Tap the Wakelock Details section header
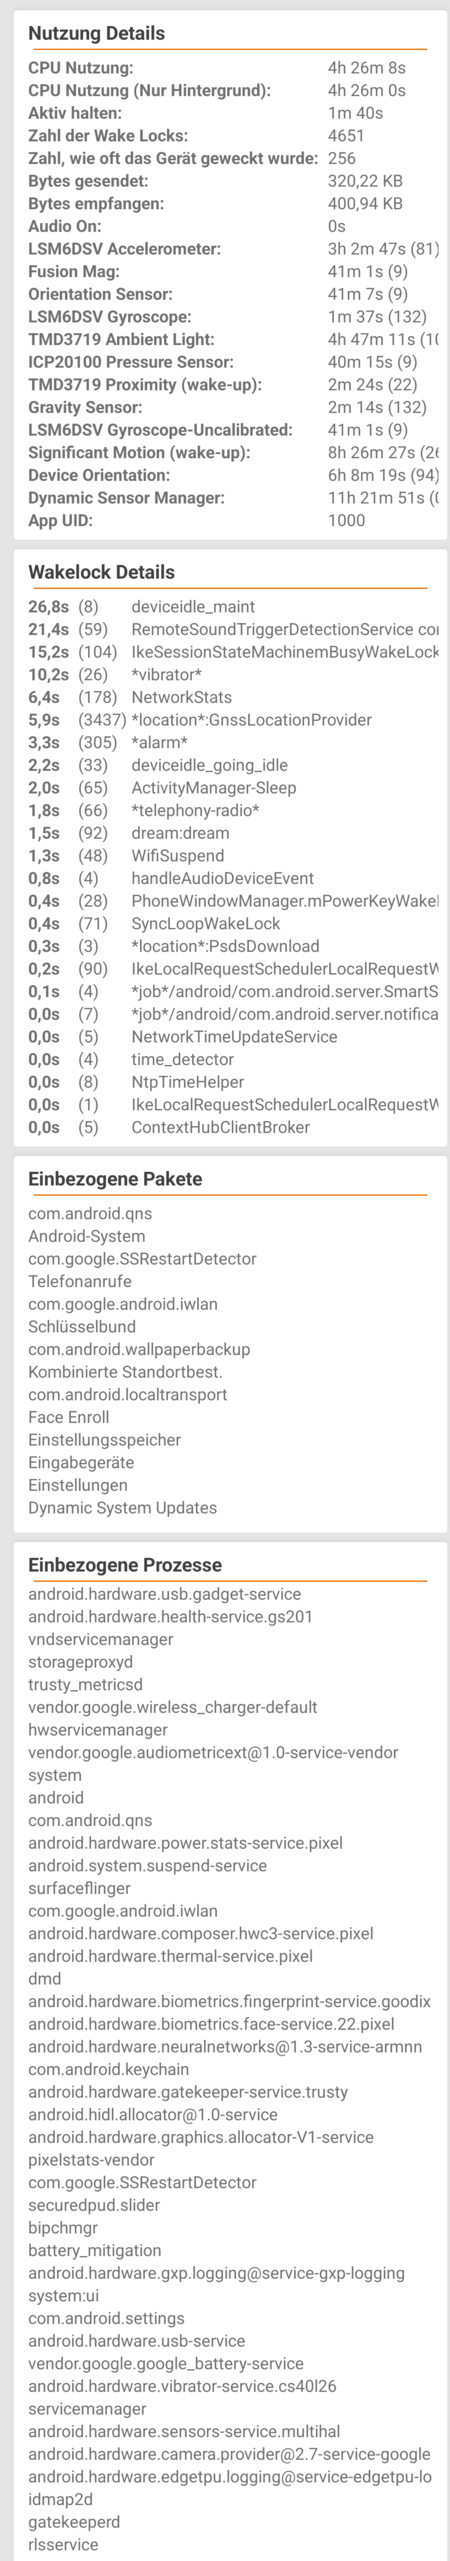The width and height of the screenshot is (450, 2561). [101, 572]
